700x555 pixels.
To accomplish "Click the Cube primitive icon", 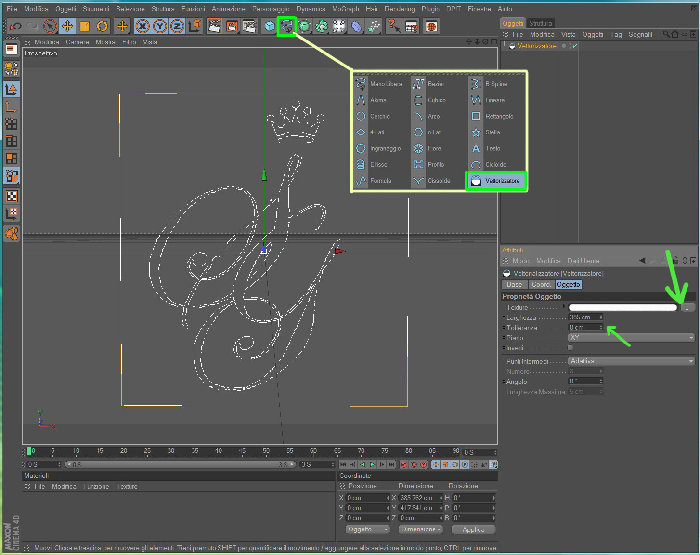I will (x=269, y=26).
